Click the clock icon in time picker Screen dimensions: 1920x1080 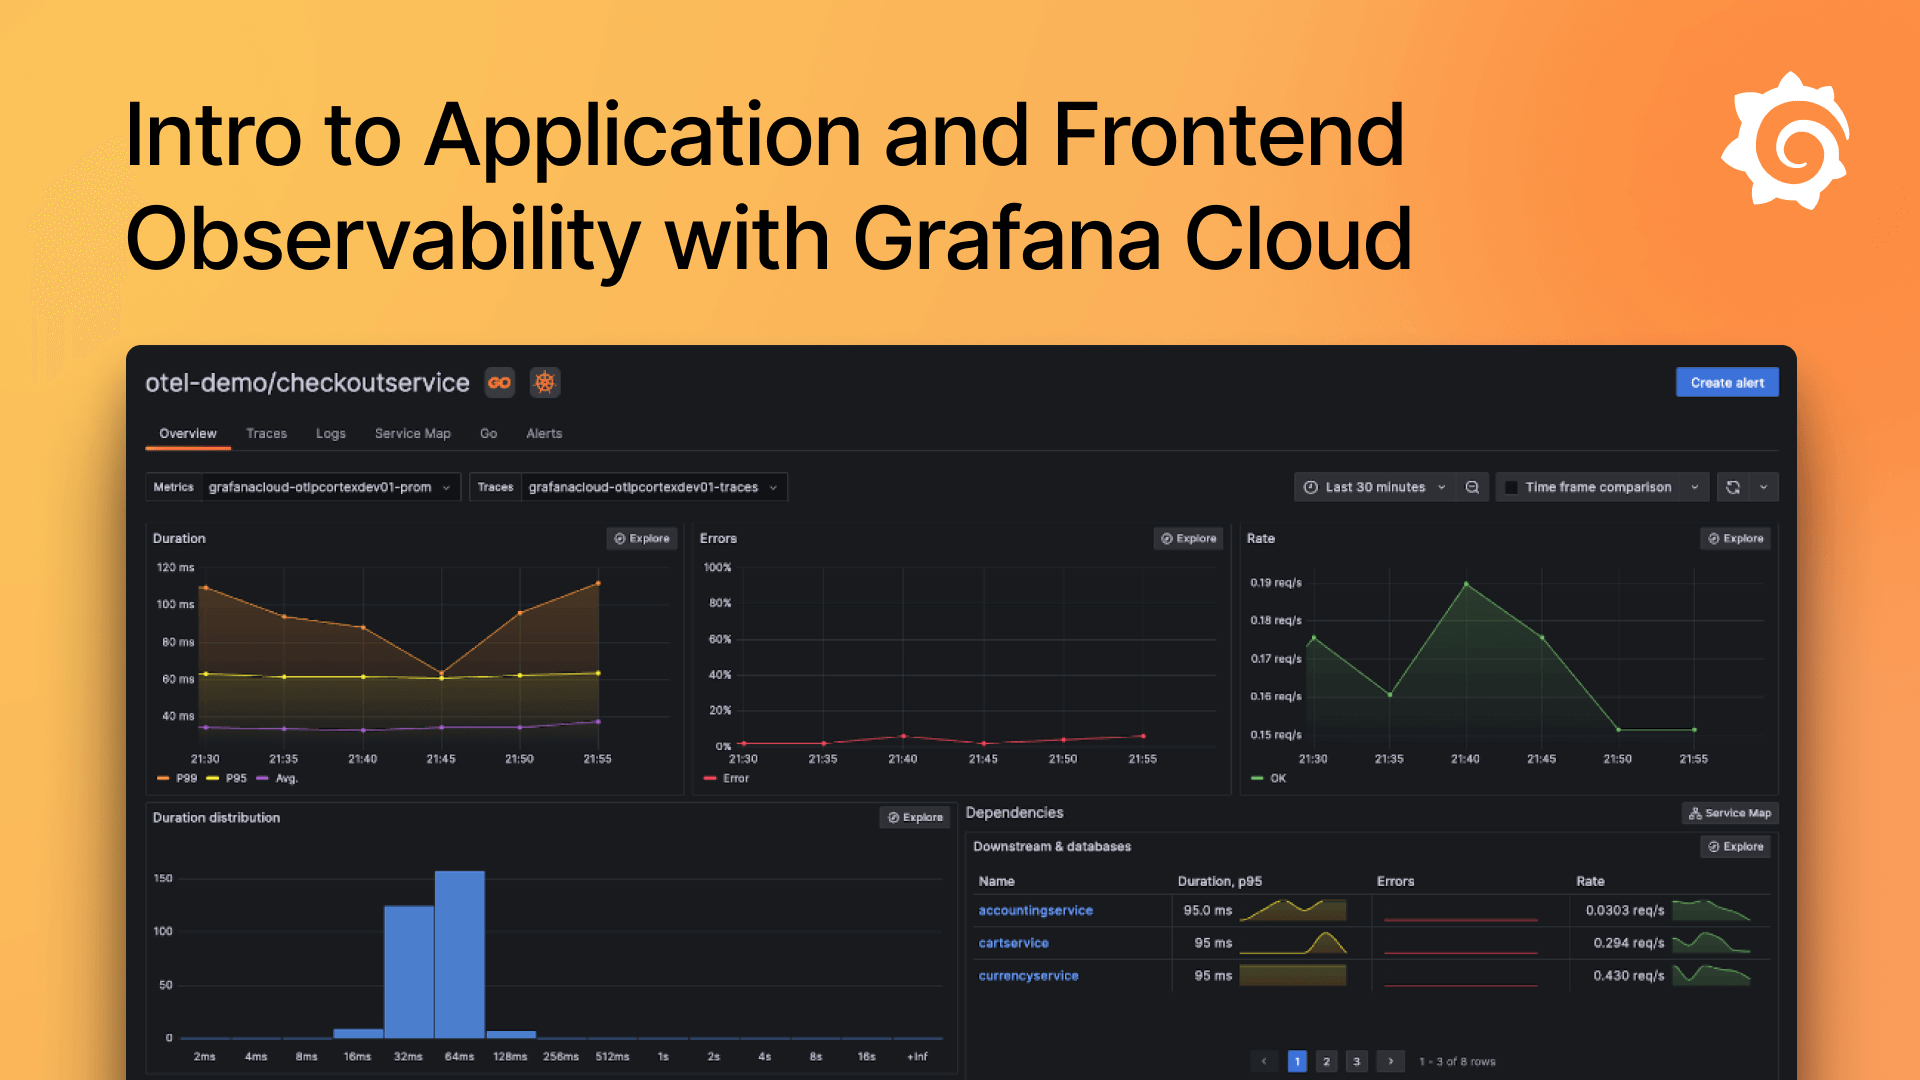point(1311,487)
